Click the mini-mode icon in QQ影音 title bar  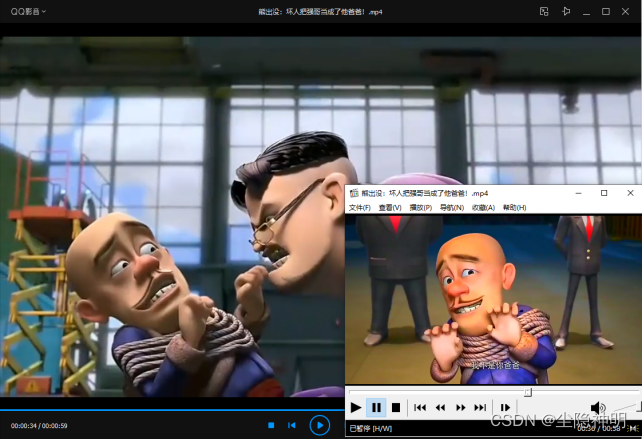point(544,11)
